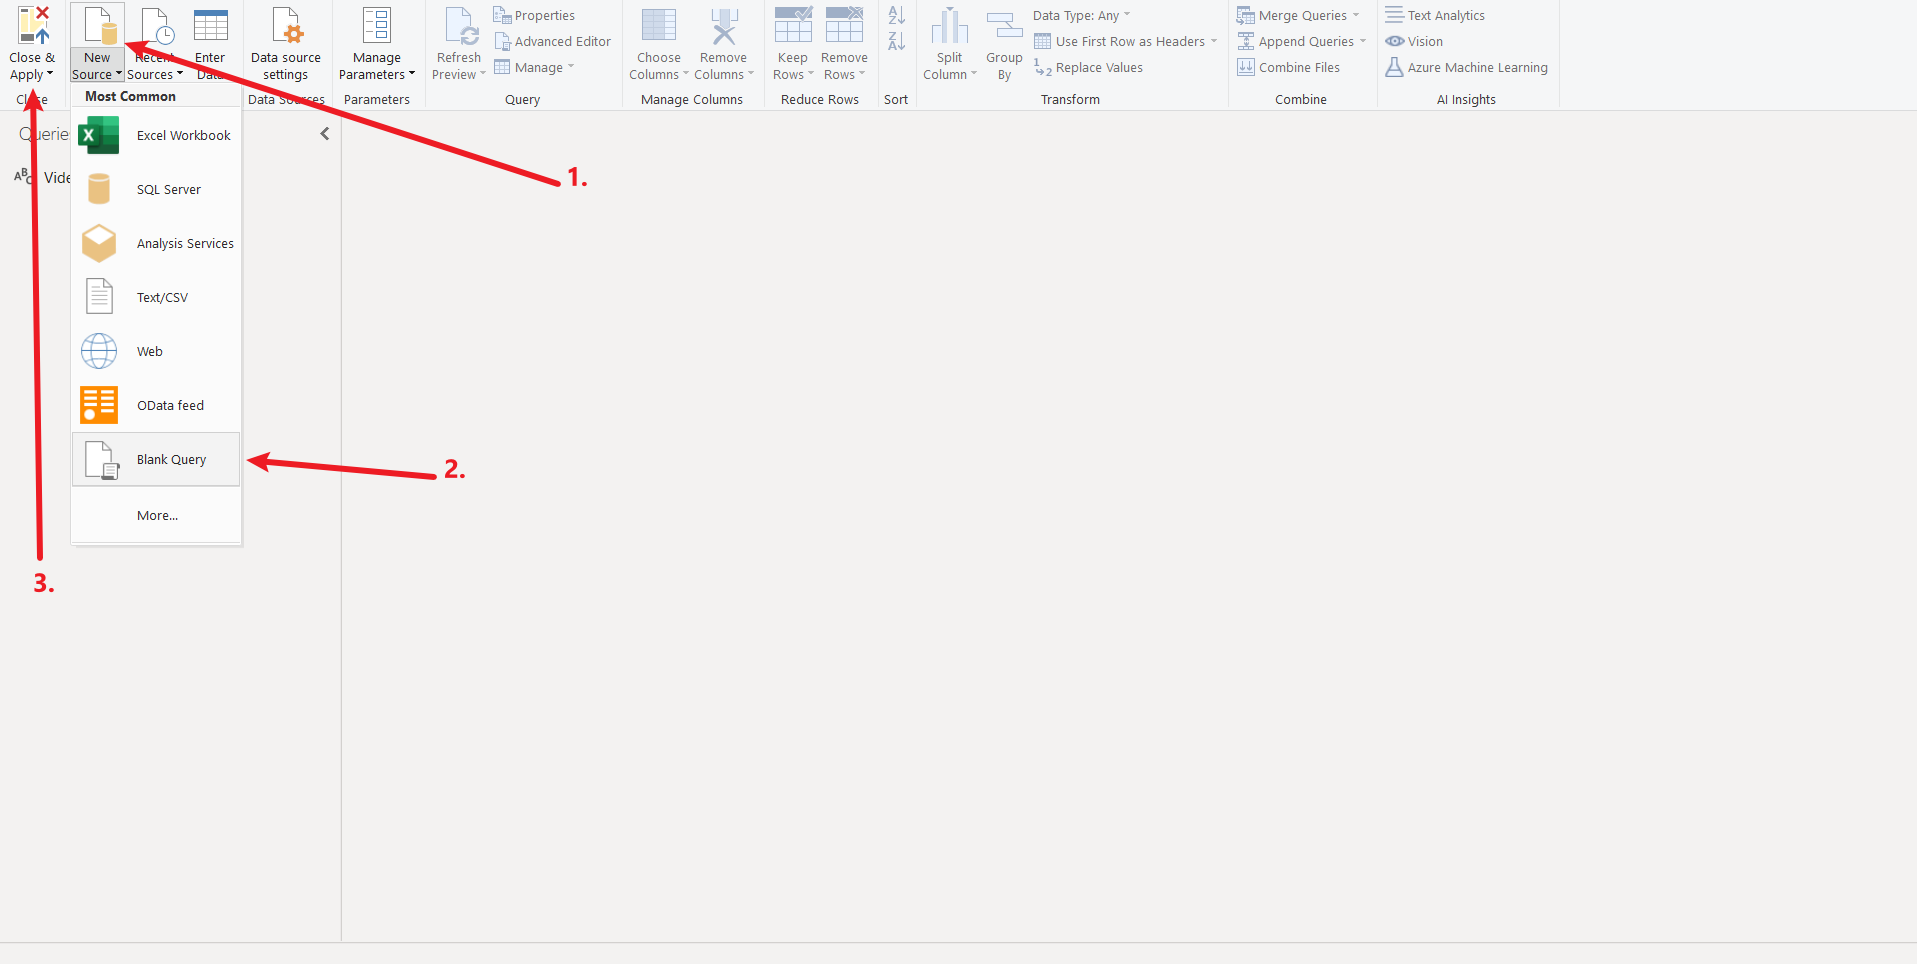Expand the Data Type: Any dropdown
This screenshot has width=1917, height=964.
(x=1081, y=15)
